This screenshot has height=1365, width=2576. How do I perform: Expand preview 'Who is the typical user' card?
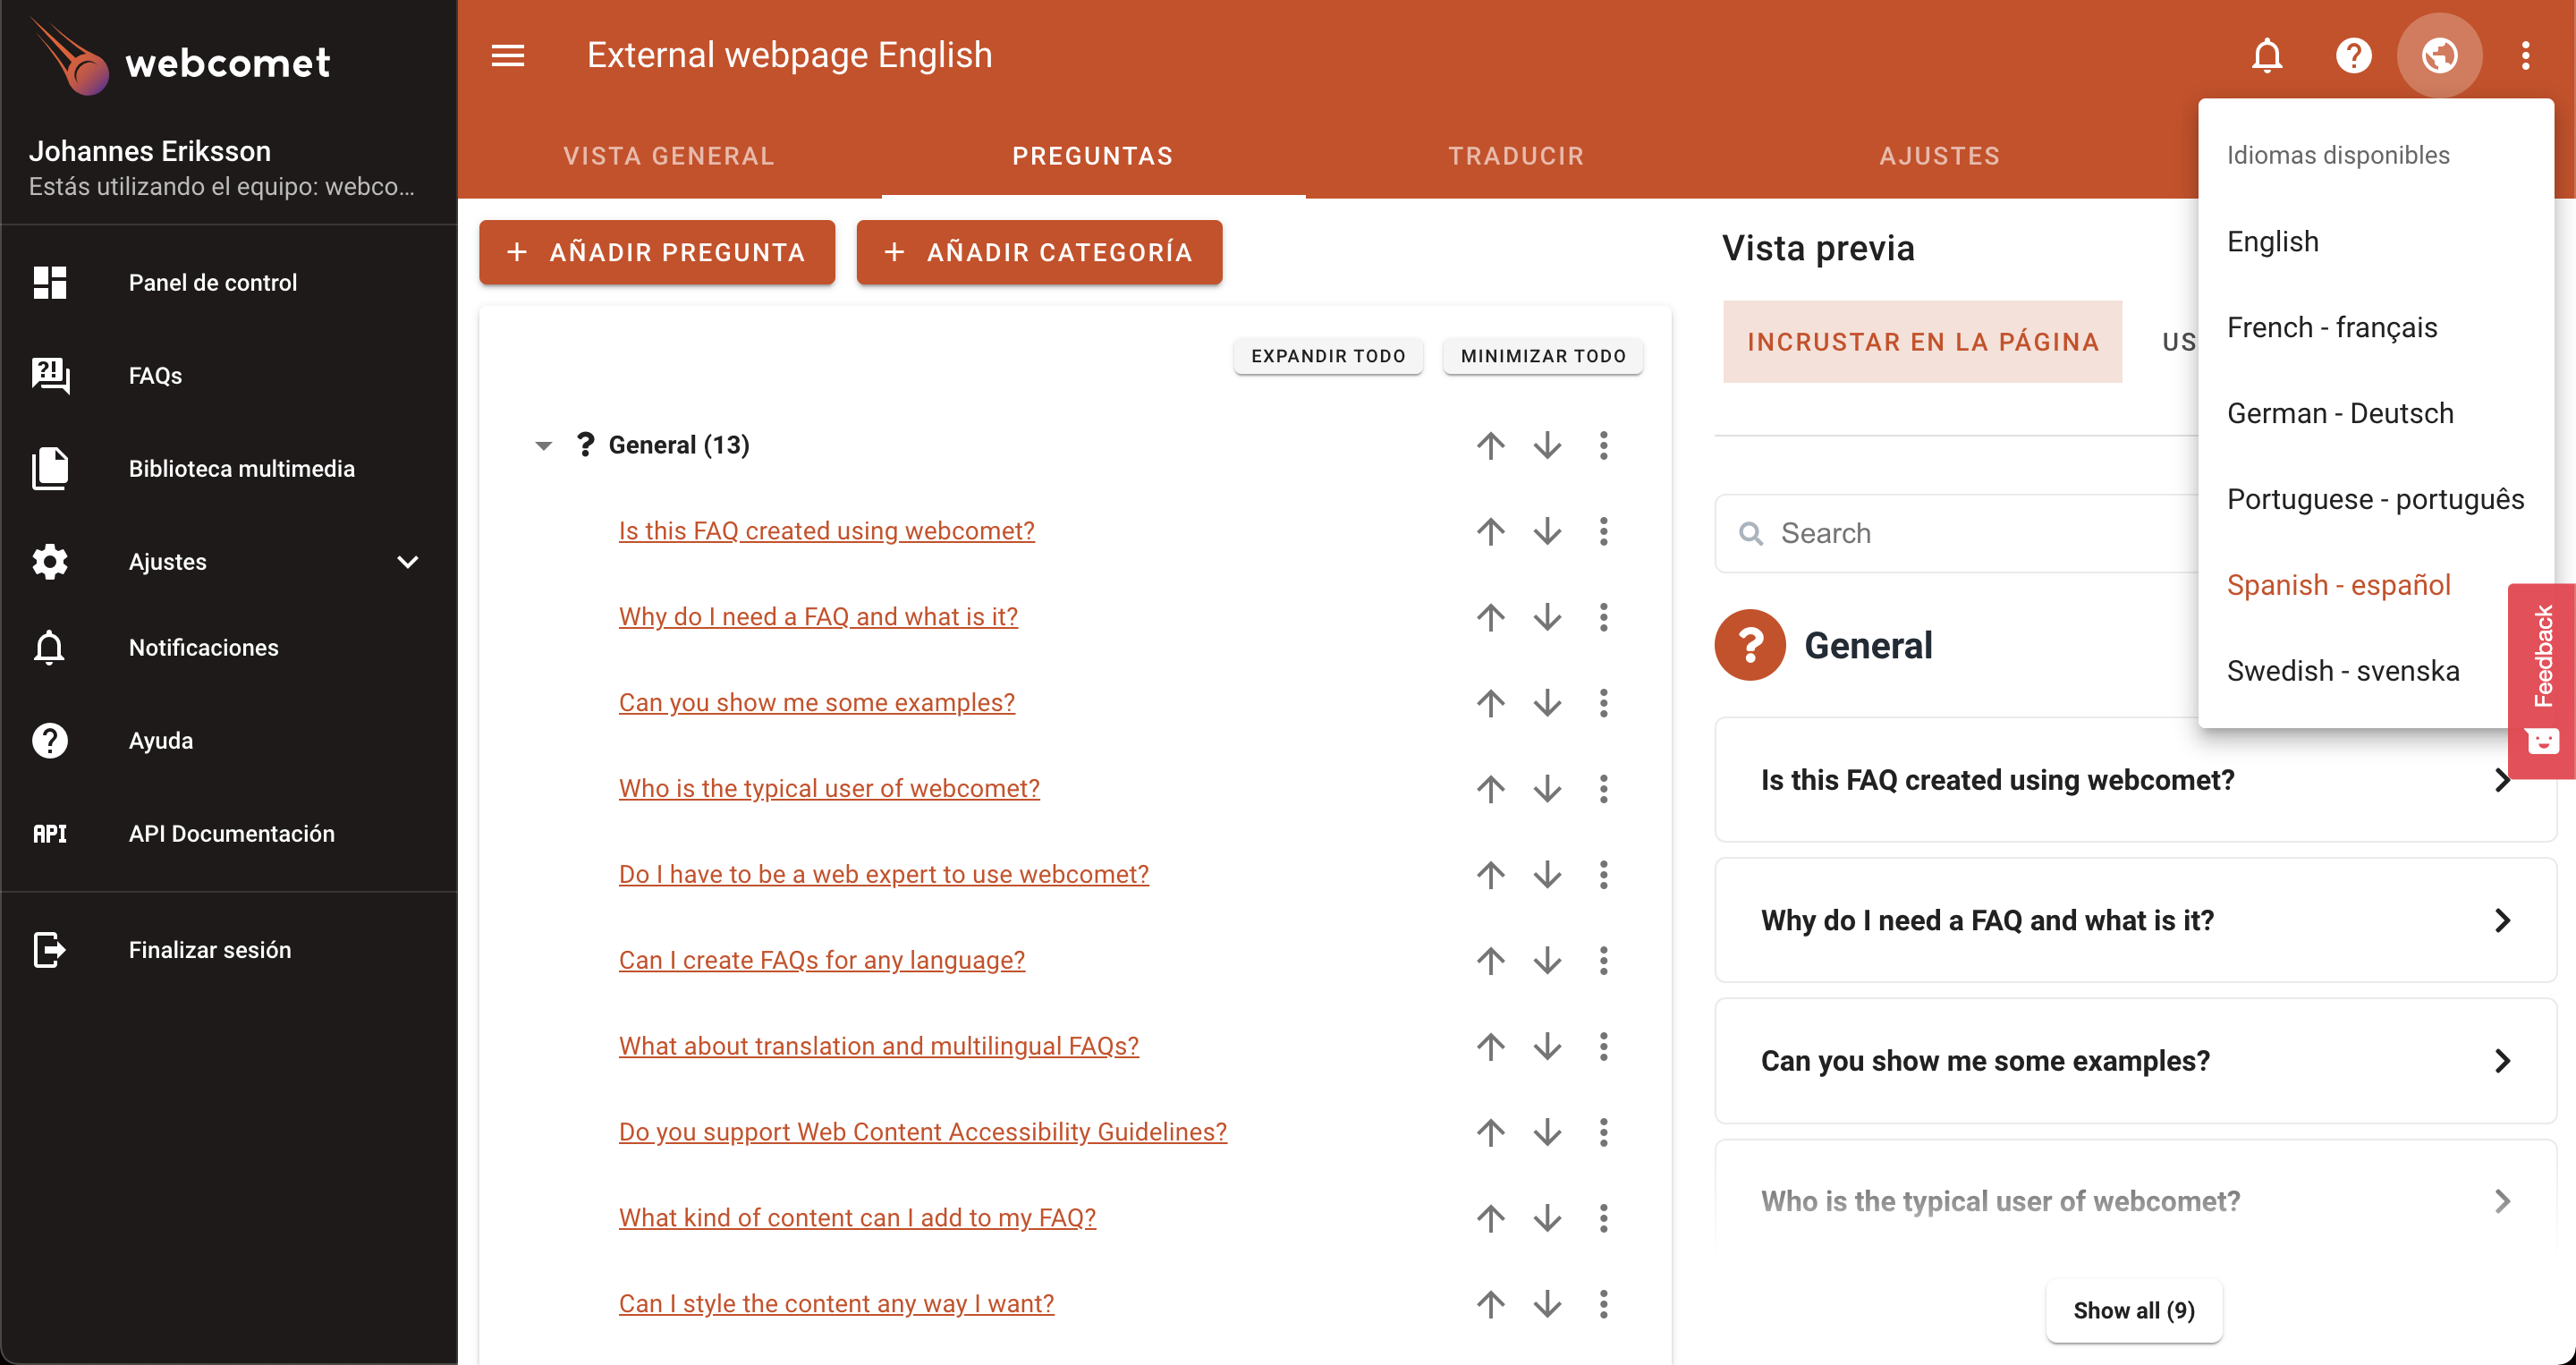[2135, 1201]
